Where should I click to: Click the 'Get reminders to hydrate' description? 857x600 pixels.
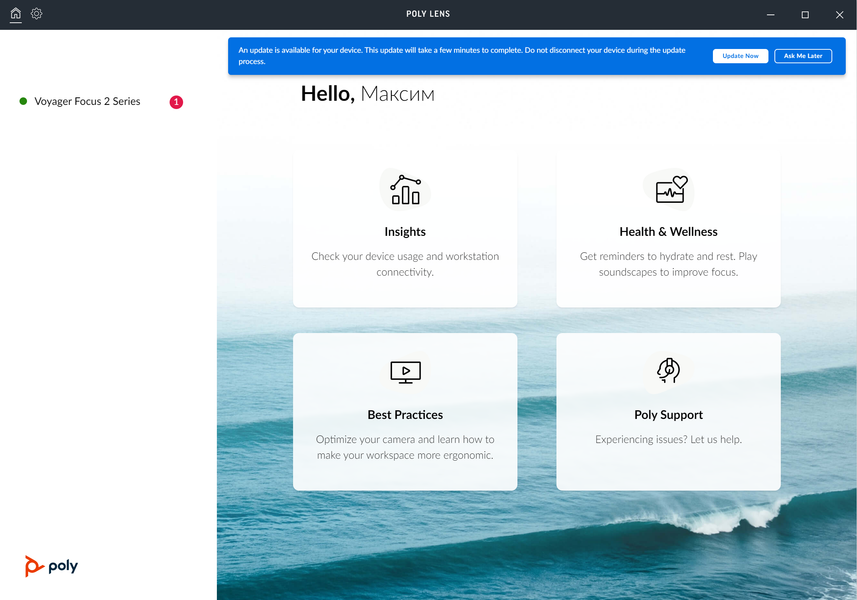click(x=668, y=264)
